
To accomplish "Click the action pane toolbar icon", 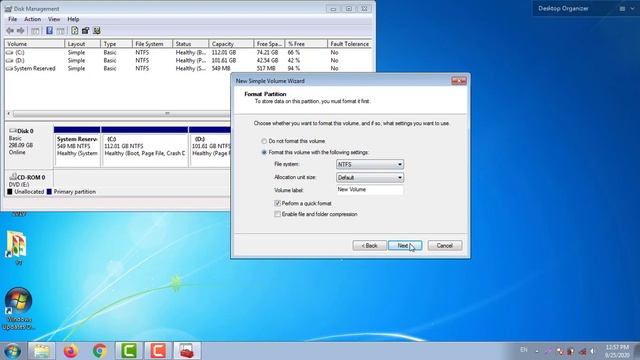I will pyautogui.click(x=61, y=31).
